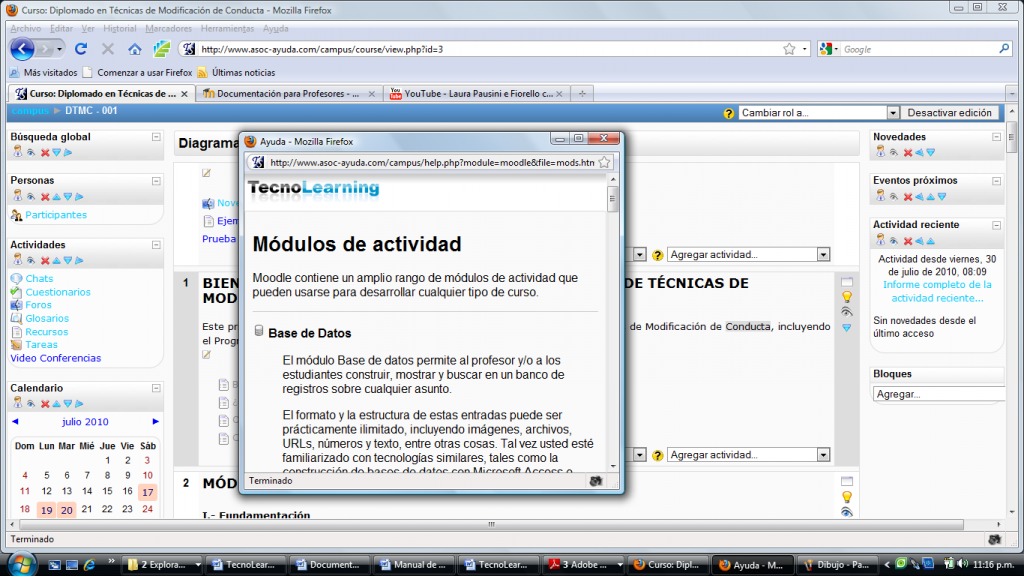The height and width of the screenshot is (576, 1024).
Task: Click the Firefox Home icon
Action: coord(135,49)
